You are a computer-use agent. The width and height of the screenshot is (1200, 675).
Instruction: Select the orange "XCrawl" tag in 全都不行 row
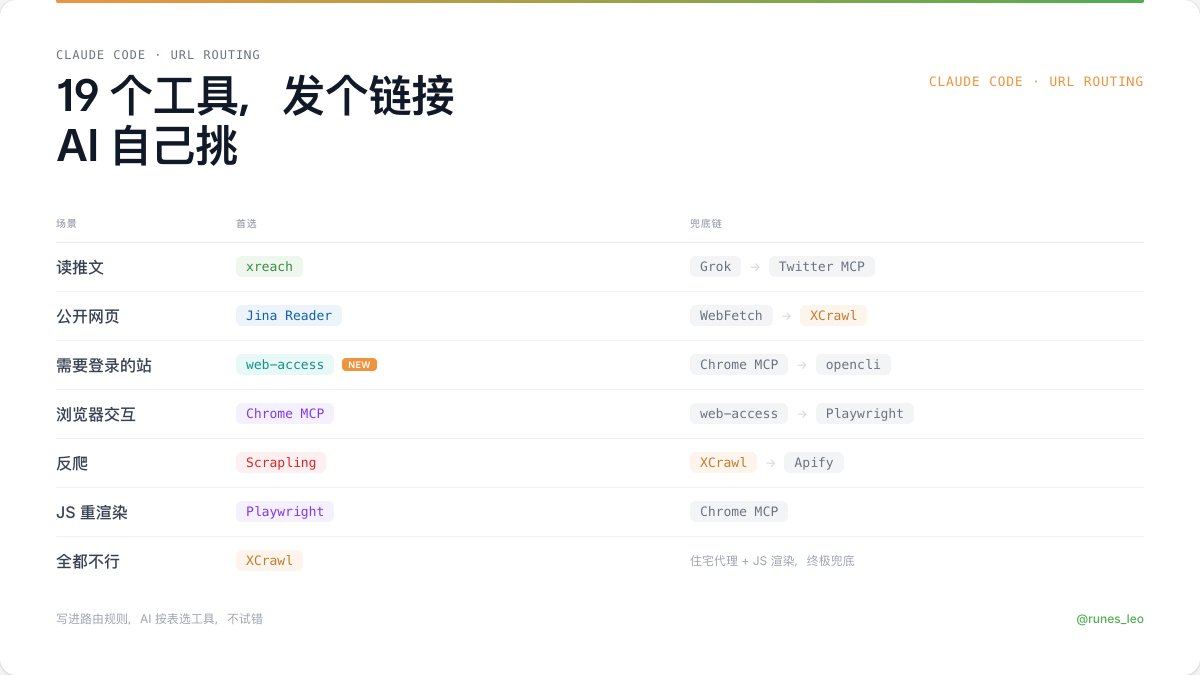pyautogui.click(x=269, y=560)
